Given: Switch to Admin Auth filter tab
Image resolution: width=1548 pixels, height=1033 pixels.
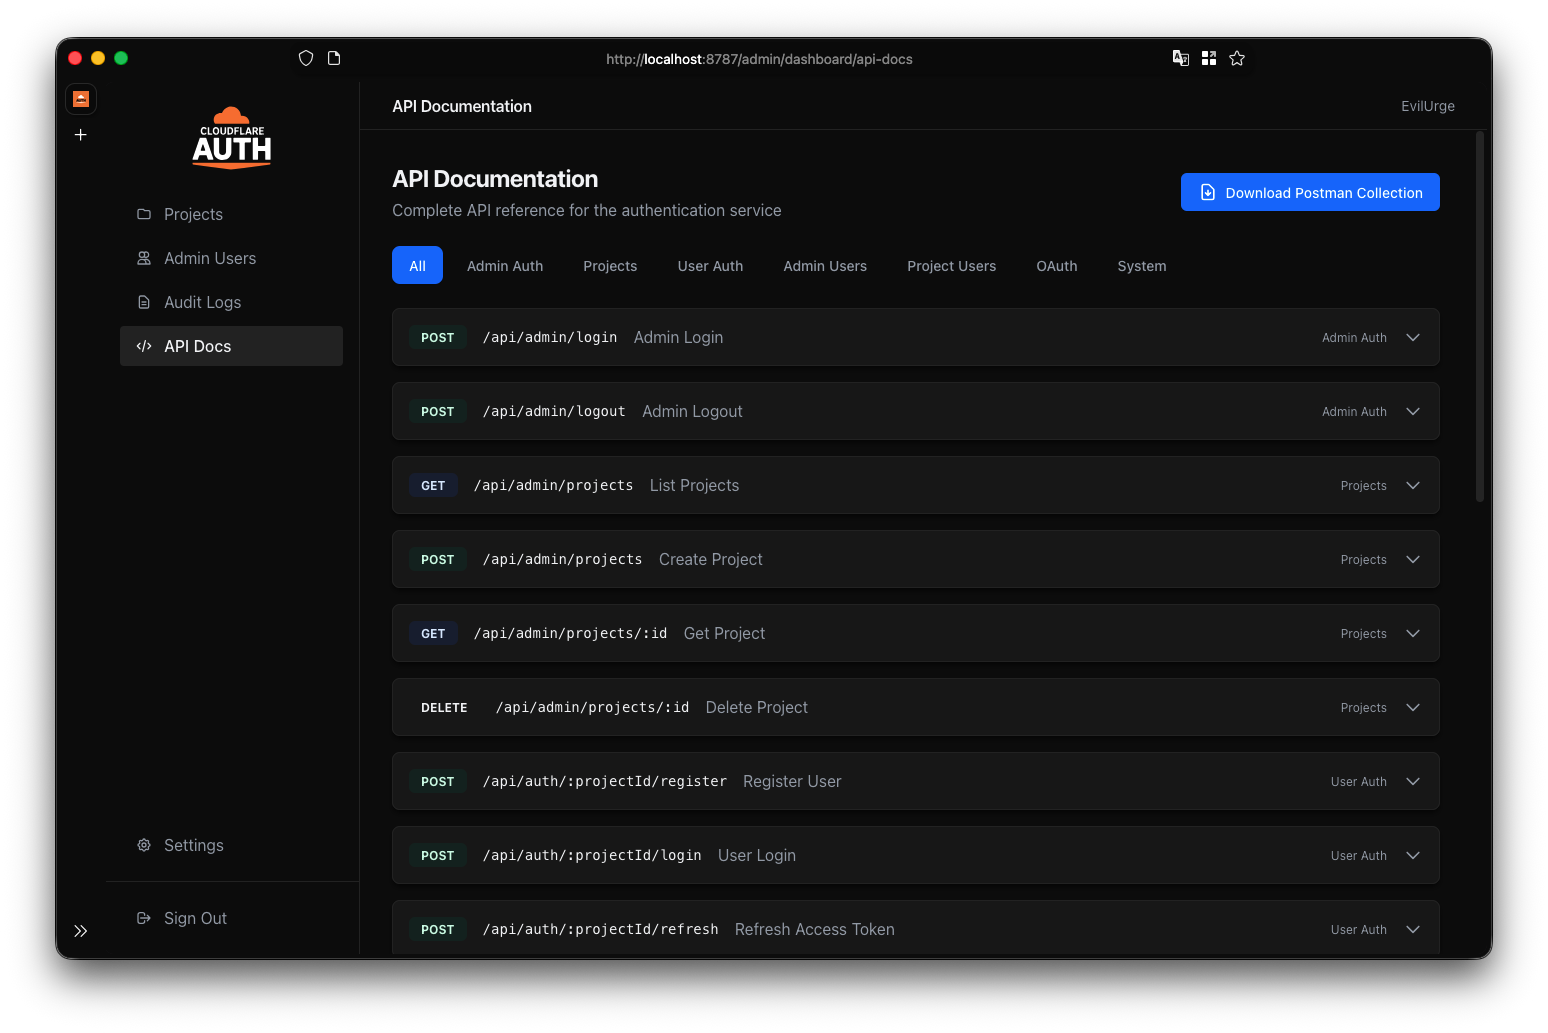Looking at the screenshot, I should click(505, 266).
